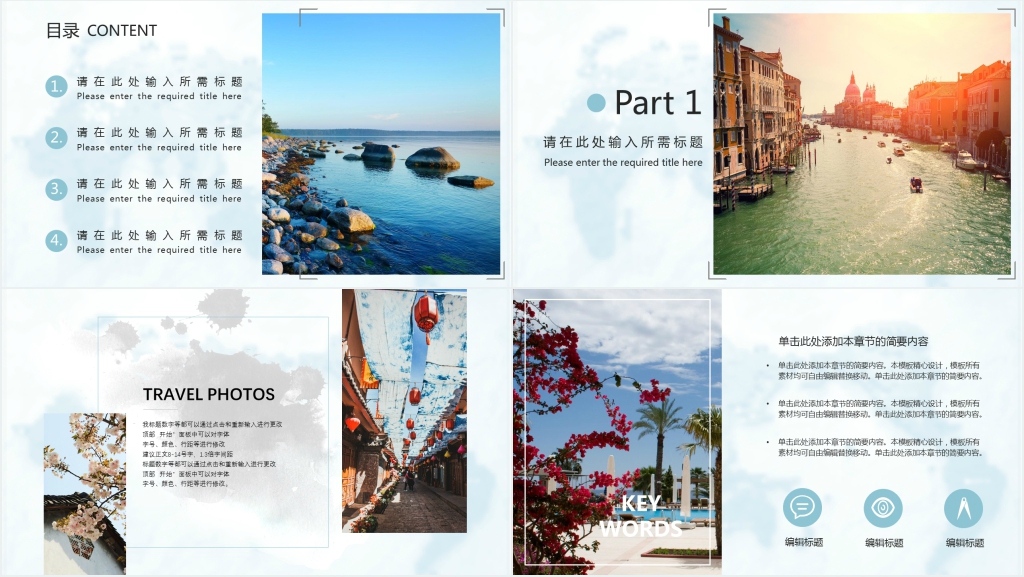This screenshot has height=577, width=1024.
Task: Select the number 1 circle in contents
Action: [56, 87]
